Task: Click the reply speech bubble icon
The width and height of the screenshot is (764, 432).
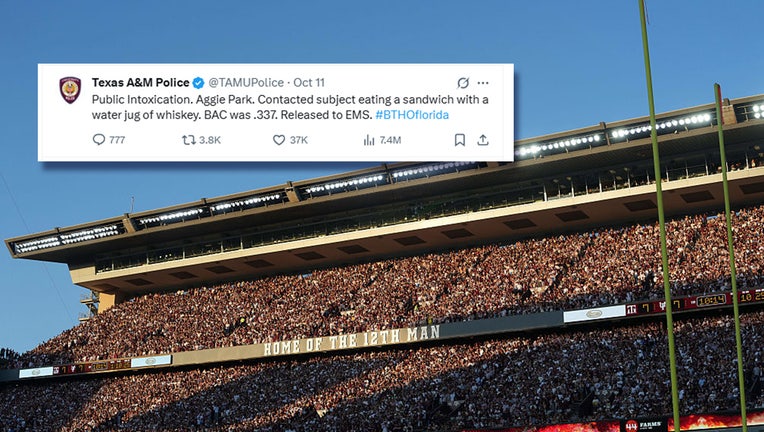Action: 99,140
